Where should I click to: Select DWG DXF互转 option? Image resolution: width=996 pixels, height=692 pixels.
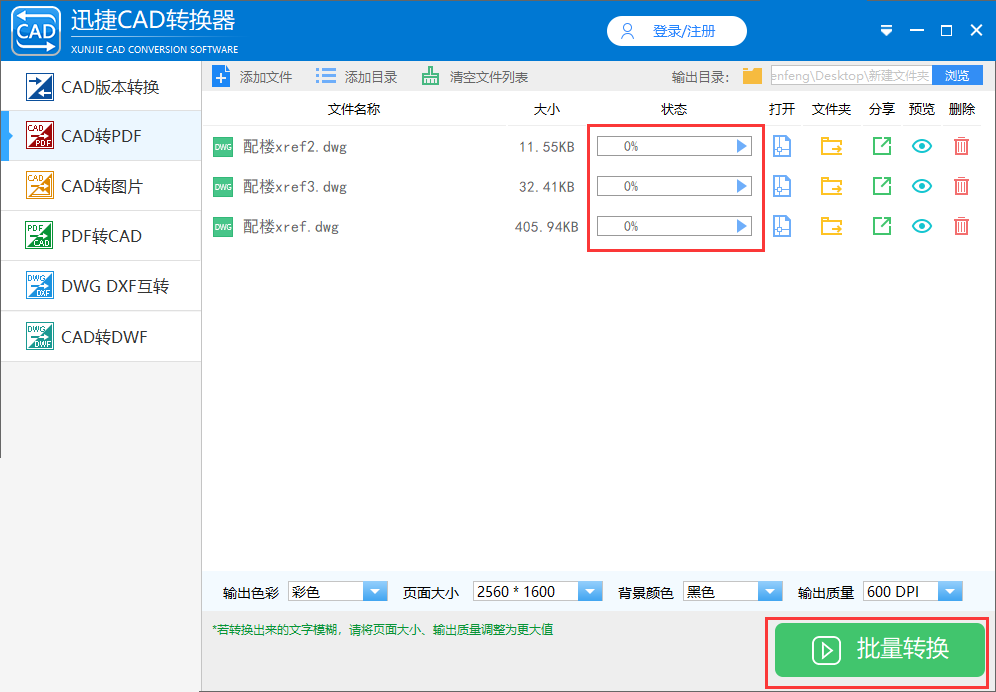coord(101,286)
